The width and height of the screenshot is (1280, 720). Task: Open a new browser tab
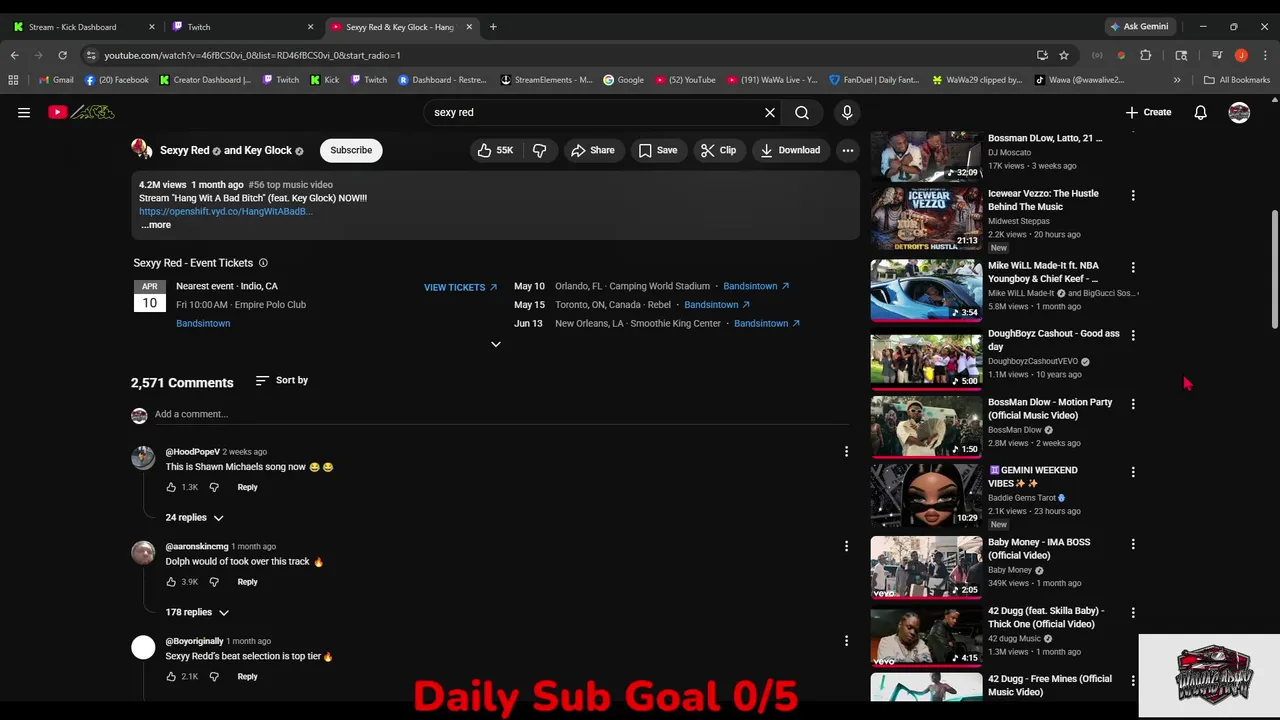[x=493, y=27]
